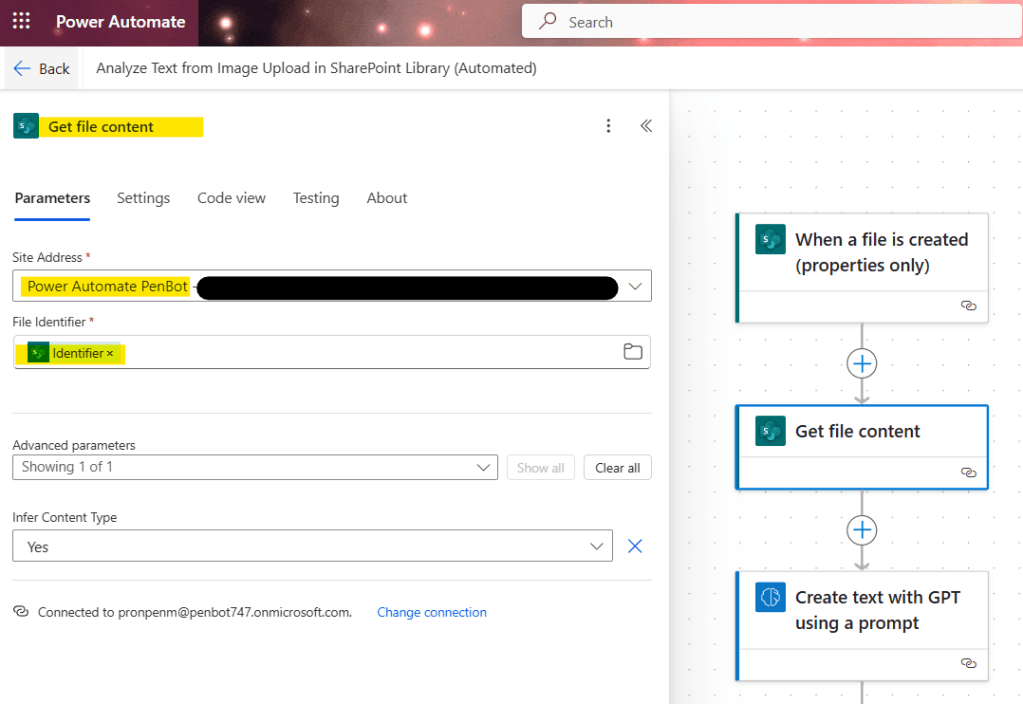Open the app launcher waffle icon
The width and height of the screenshot is (1023, 704).
click(x=21, y=22)
